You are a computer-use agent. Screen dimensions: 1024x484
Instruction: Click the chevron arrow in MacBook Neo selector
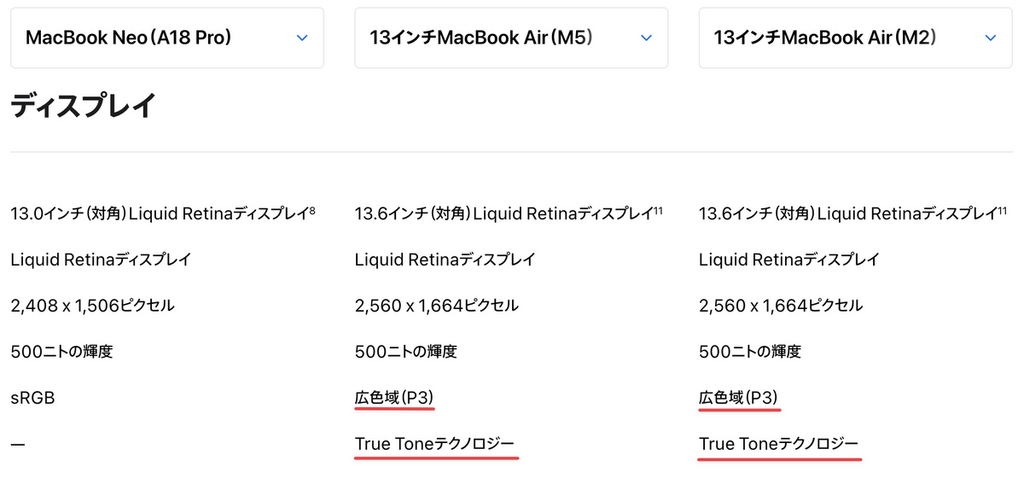(302, 38)
